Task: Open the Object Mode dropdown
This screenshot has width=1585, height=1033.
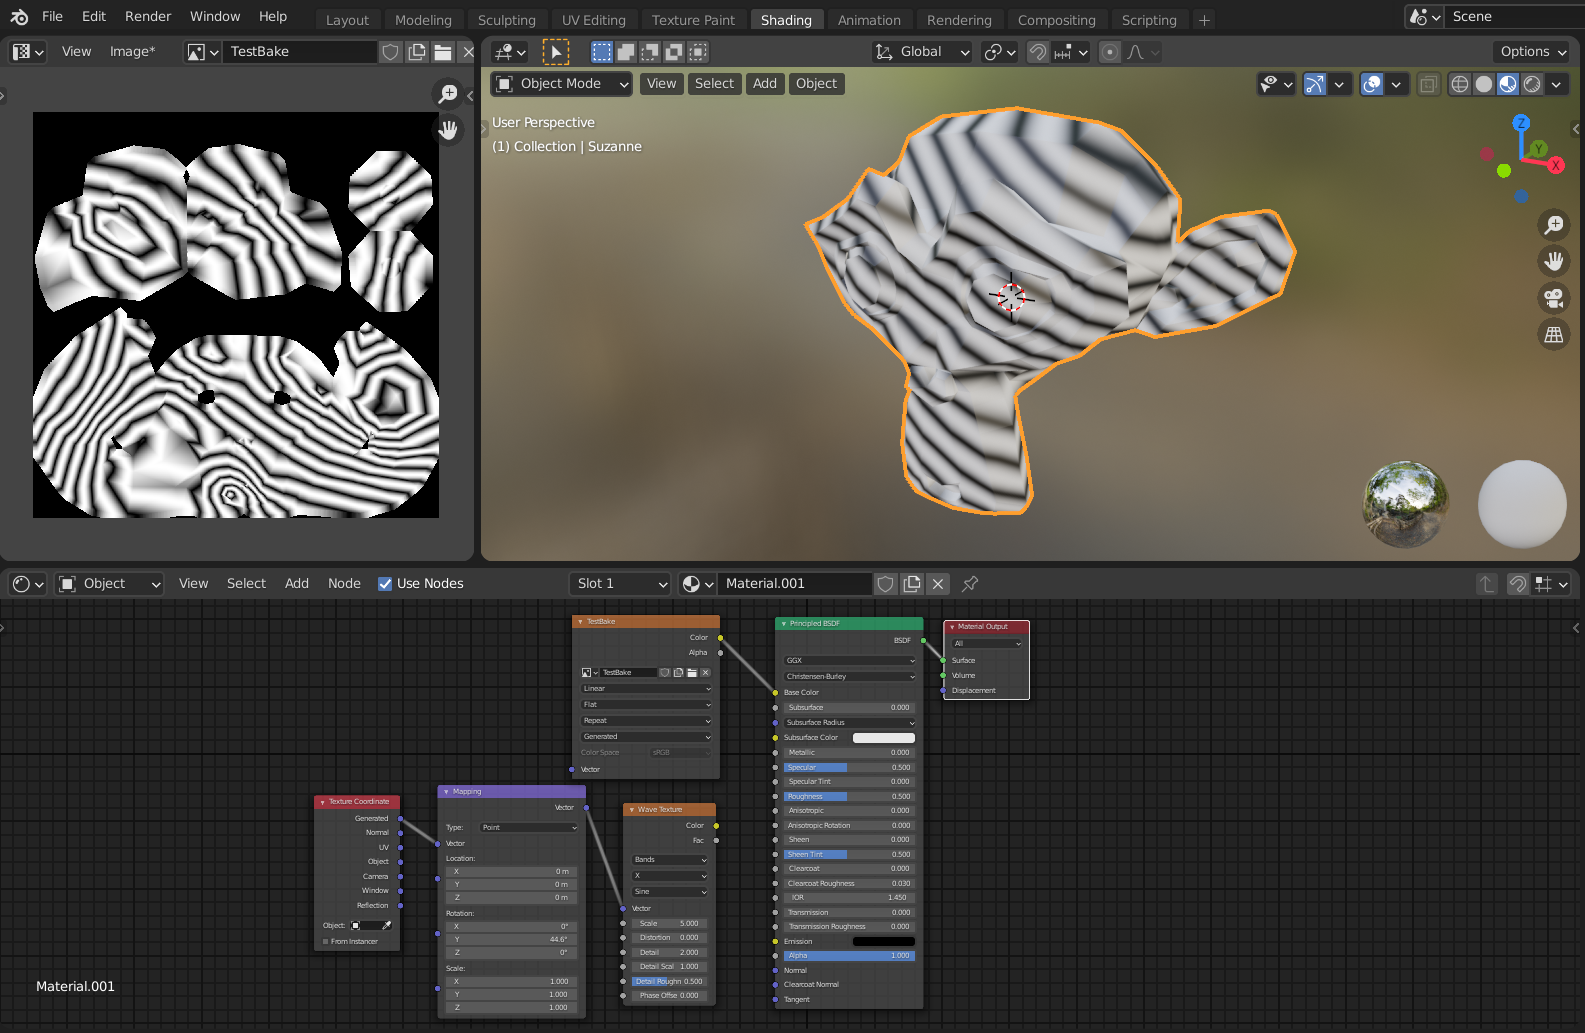Action: coord(563,84)
